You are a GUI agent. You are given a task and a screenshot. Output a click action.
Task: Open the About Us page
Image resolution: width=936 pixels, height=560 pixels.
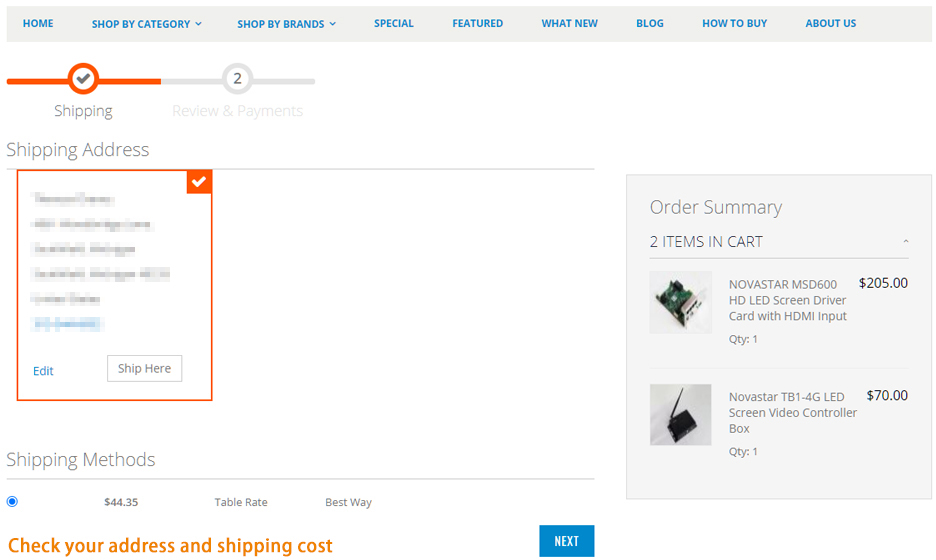click(830, 23)
